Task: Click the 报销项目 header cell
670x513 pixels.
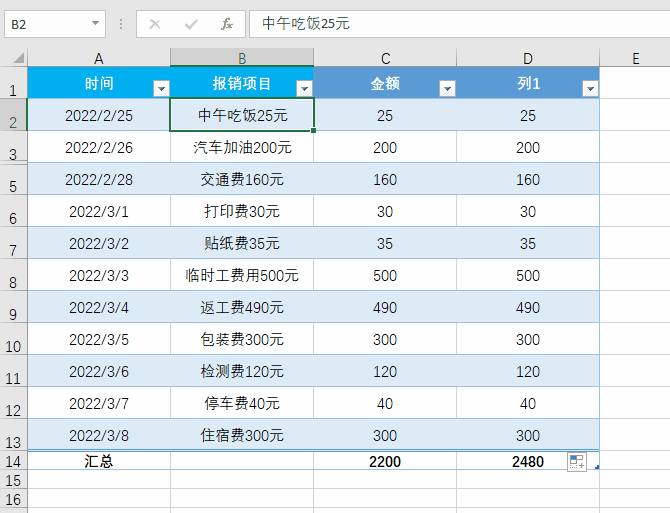Action: pos(242,83)
